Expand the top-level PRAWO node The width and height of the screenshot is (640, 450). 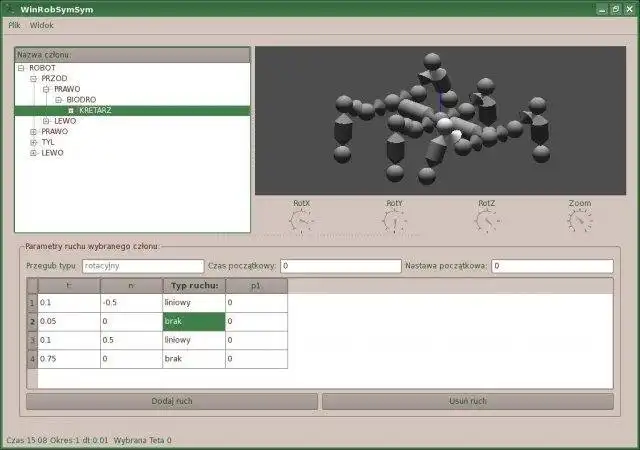[x=33, y=131]
